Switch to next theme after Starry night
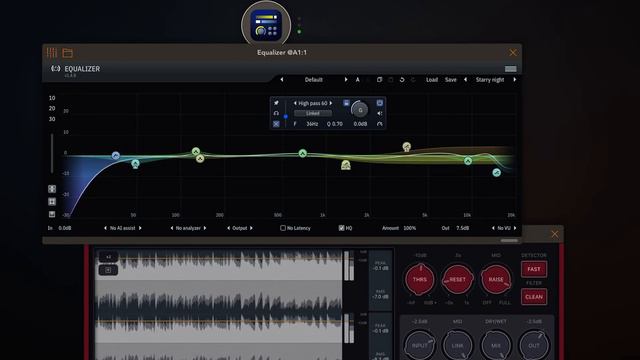640x360 pixels. tap(515, 80)
